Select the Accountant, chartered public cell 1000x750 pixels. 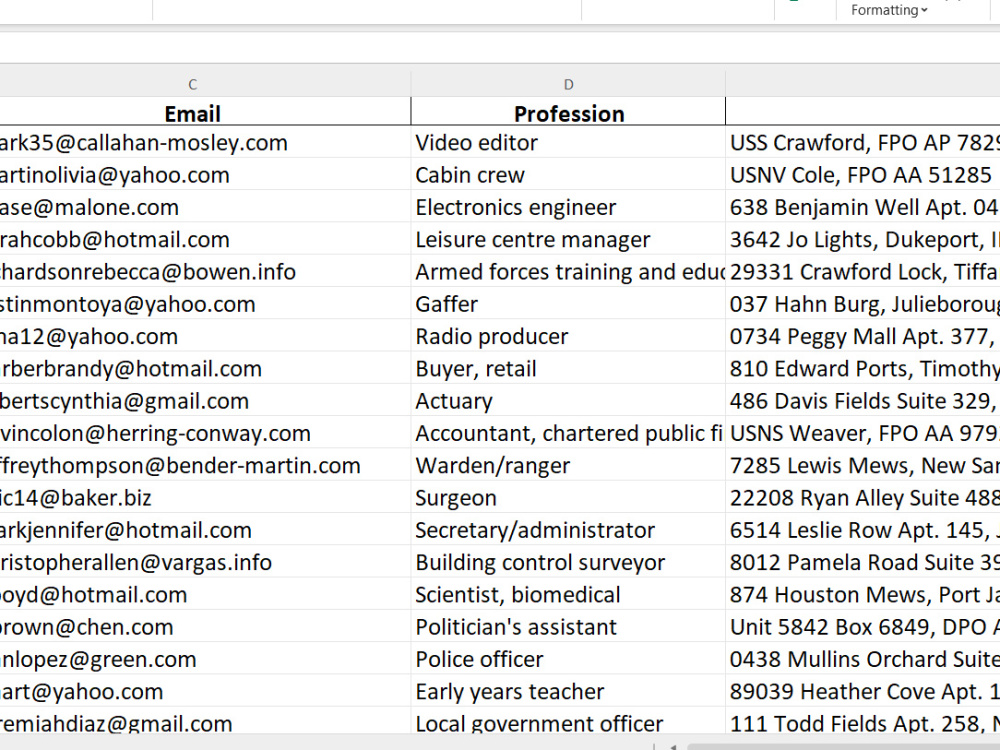[568, 433]
